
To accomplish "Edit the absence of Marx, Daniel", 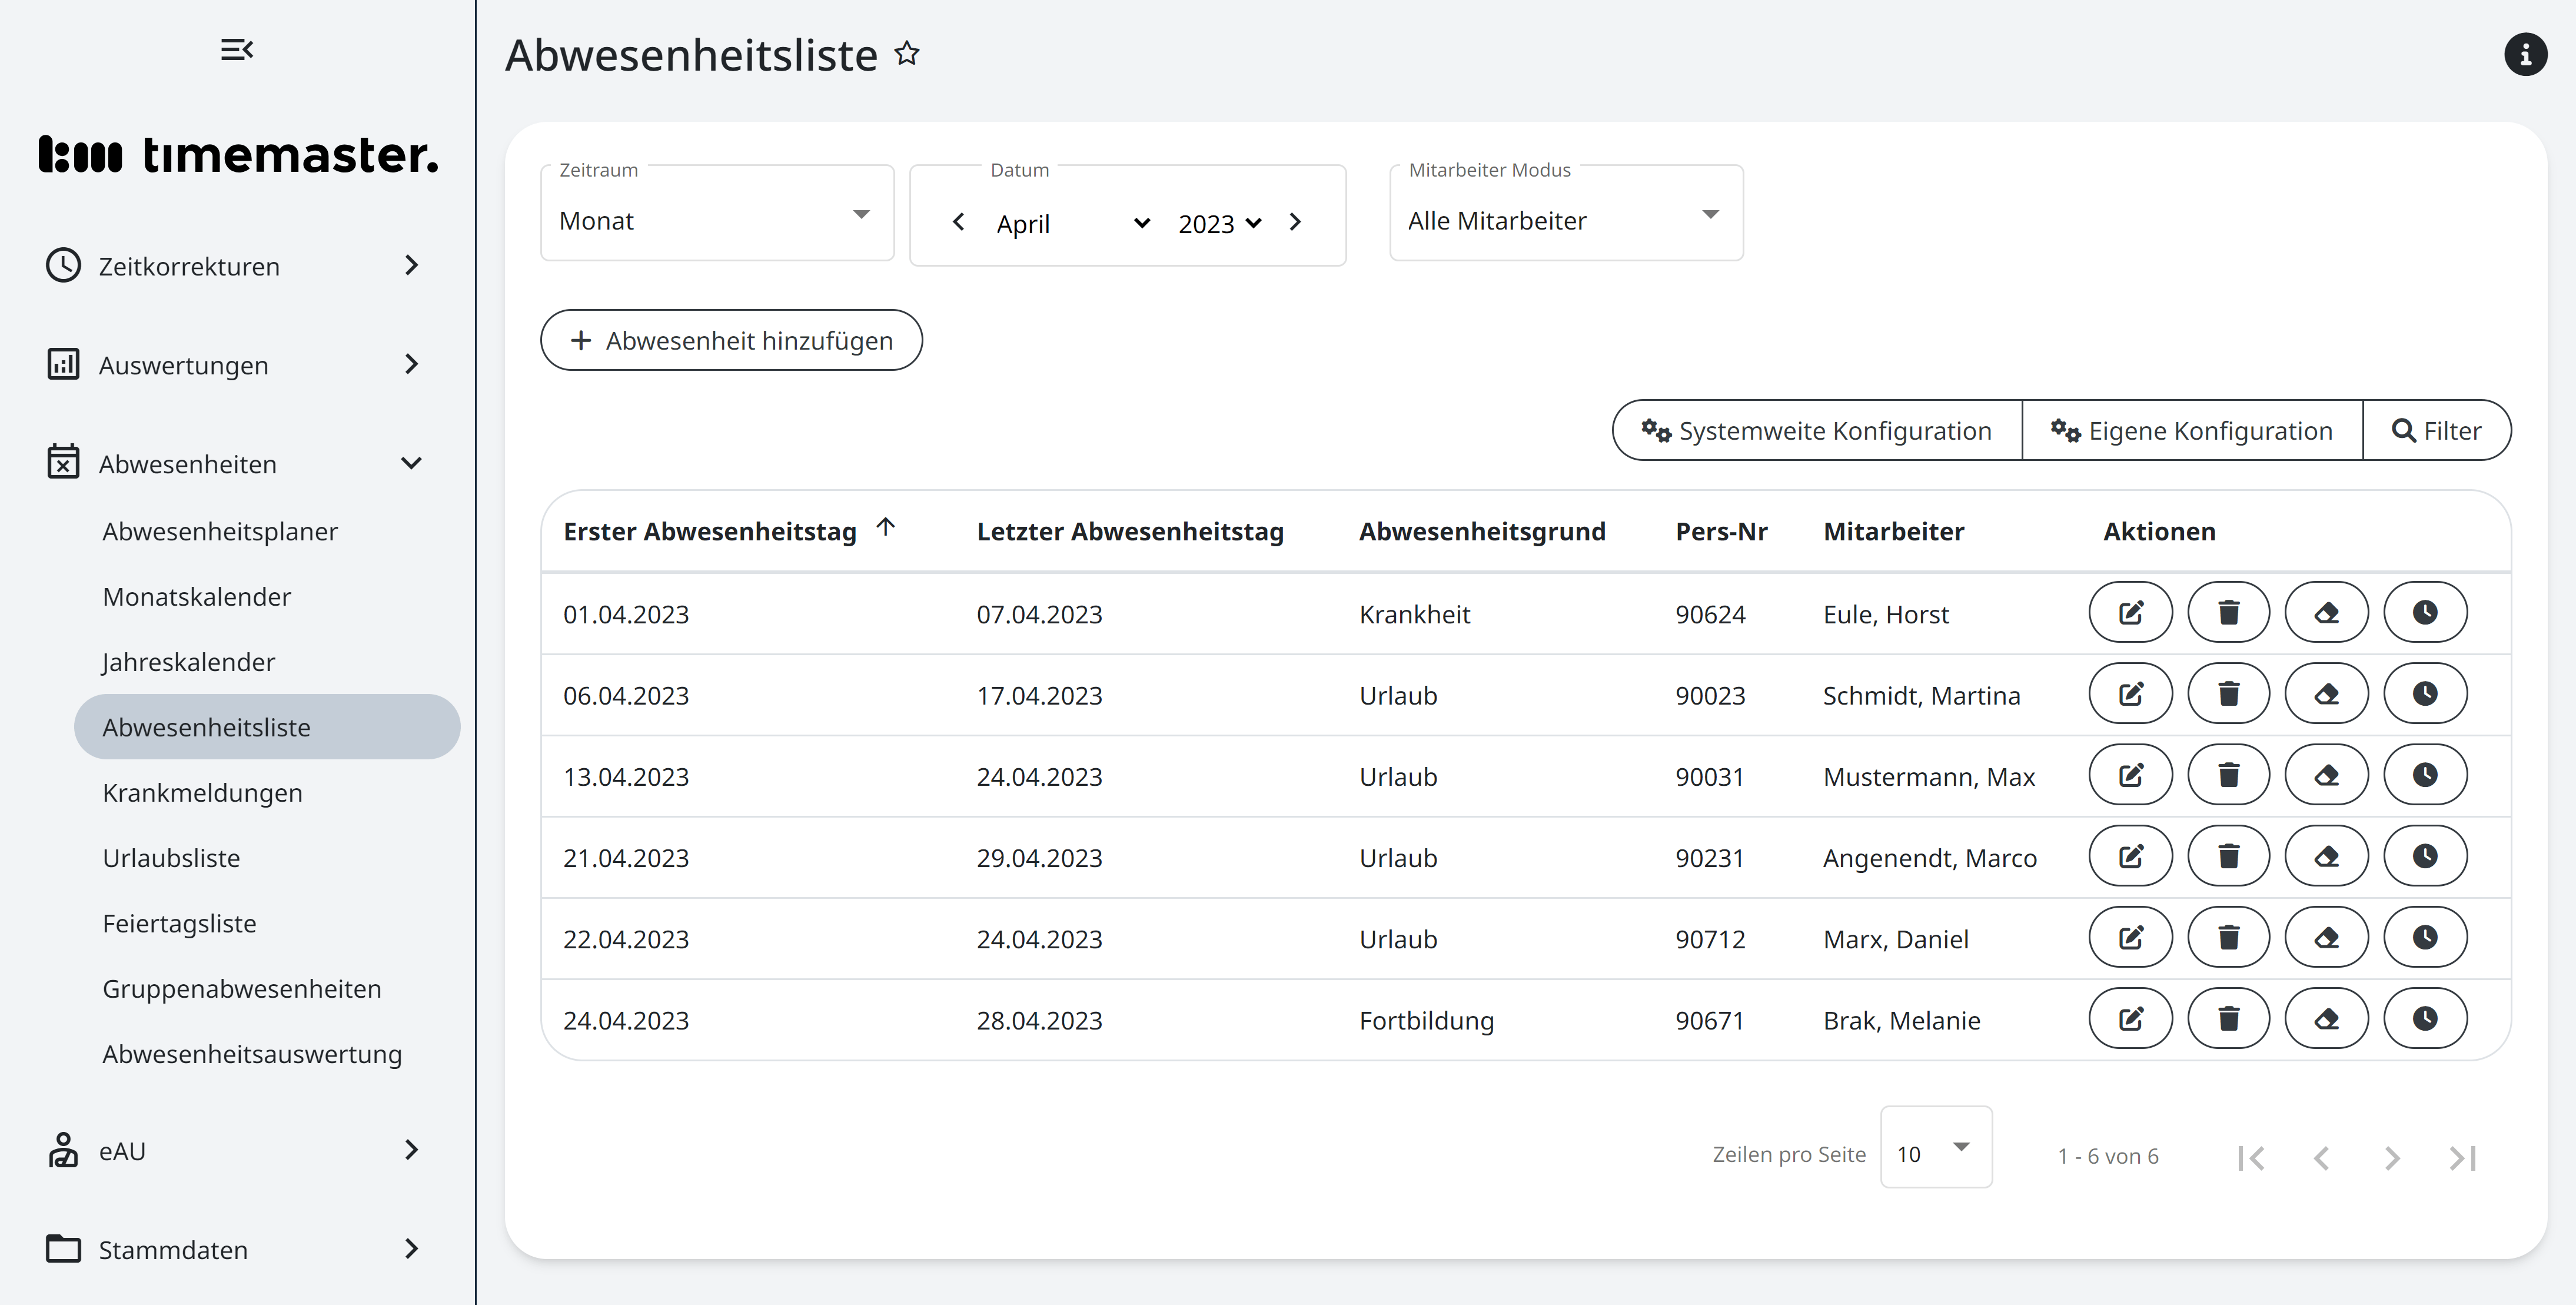I will (2130, 938).
